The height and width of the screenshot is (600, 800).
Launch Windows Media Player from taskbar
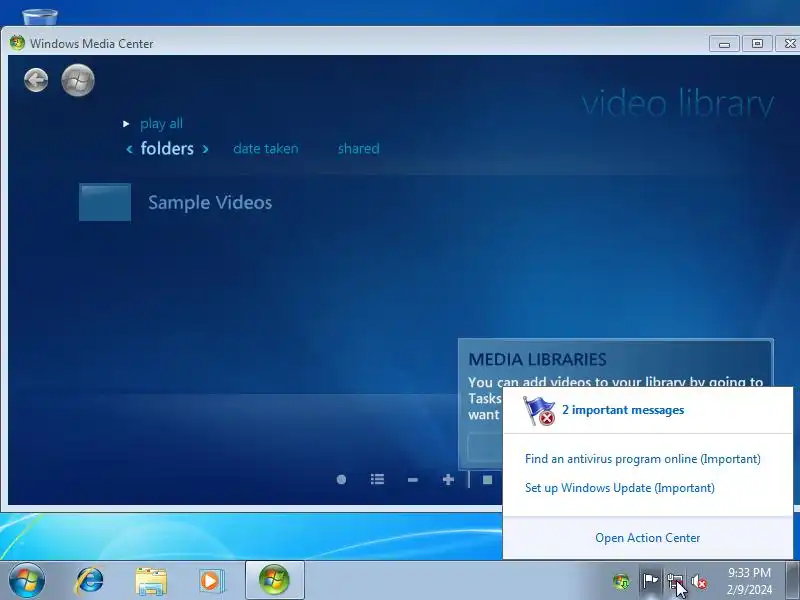tap(211, 581)
